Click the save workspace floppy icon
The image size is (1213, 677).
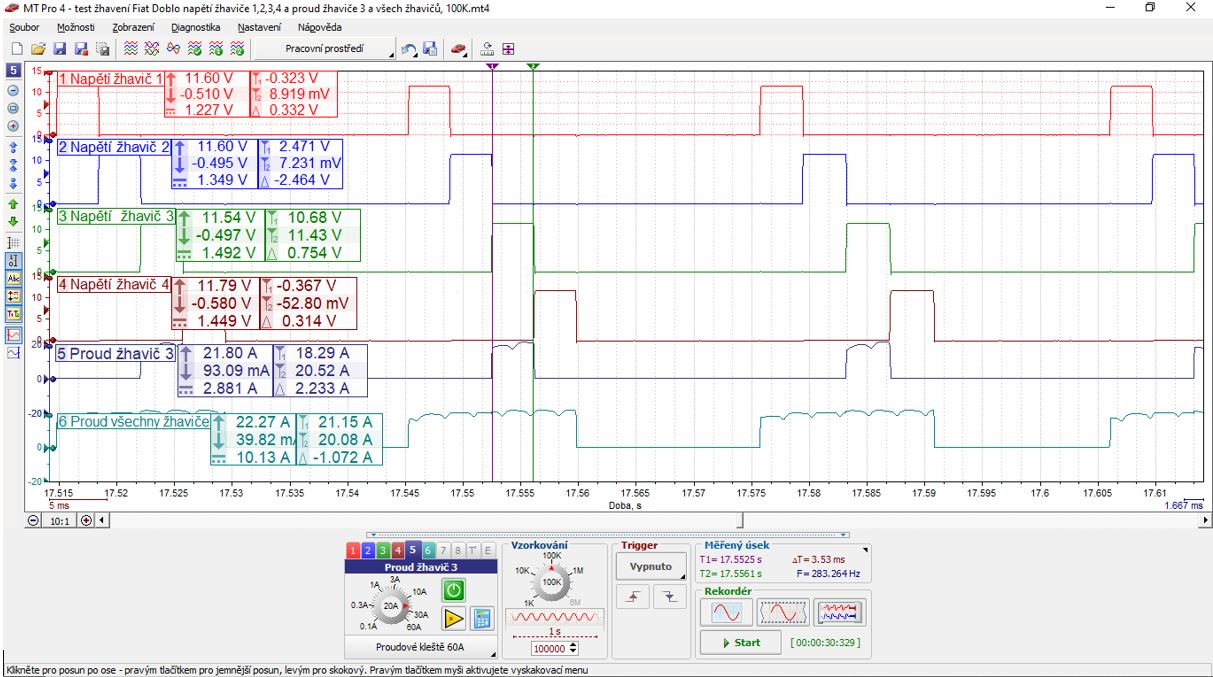click(x=430, y=49)
